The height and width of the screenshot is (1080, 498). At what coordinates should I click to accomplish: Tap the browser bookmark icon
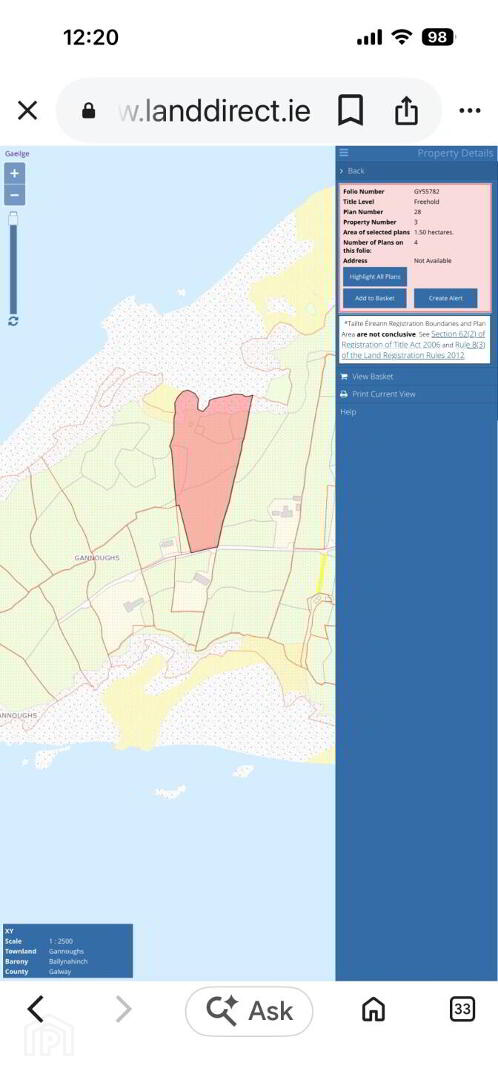pyautogui.click(x=351, y=110)
